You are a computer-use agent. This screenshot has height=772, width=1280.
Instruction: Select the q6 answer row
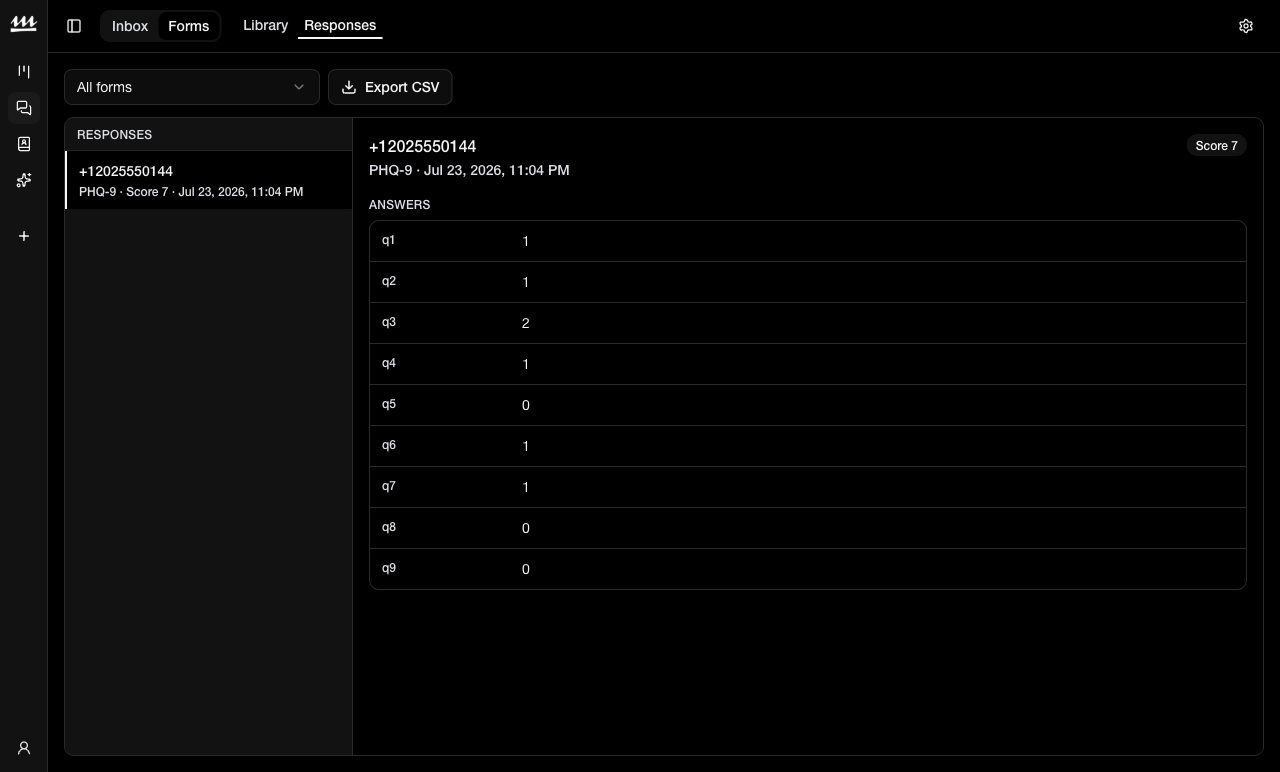click(808, 446)
